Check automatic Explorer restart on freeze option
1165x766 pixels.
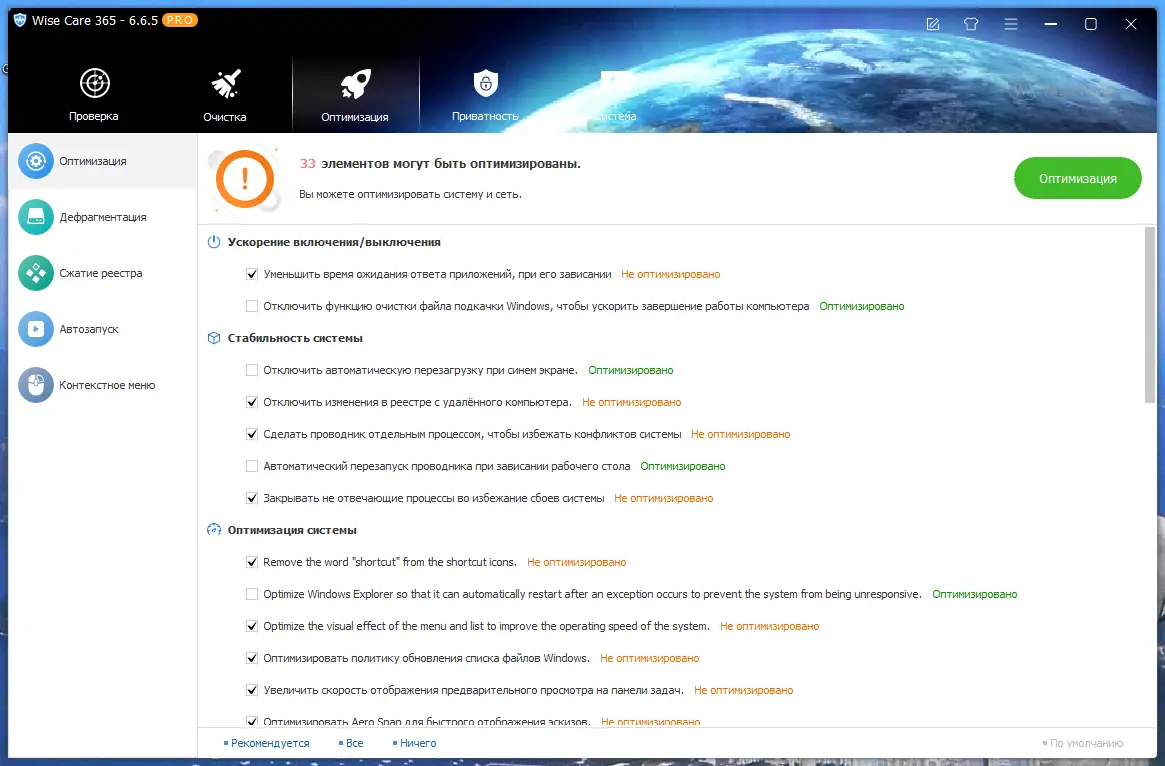pos(252,466)
